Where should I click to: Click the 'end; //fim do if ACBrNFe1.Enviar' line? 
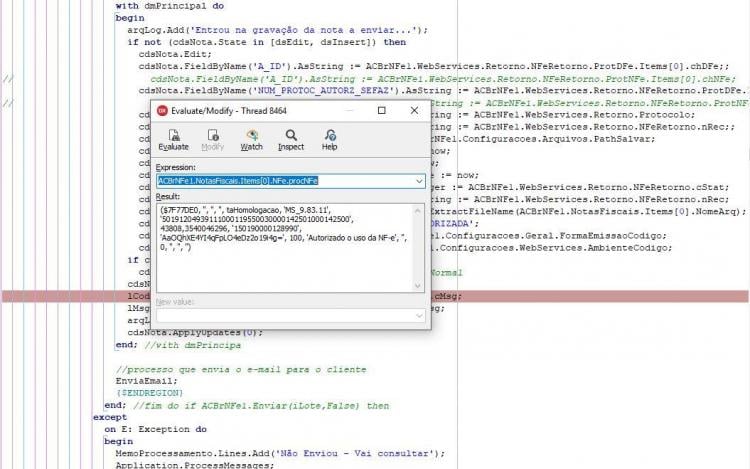[x=247, y=405]
